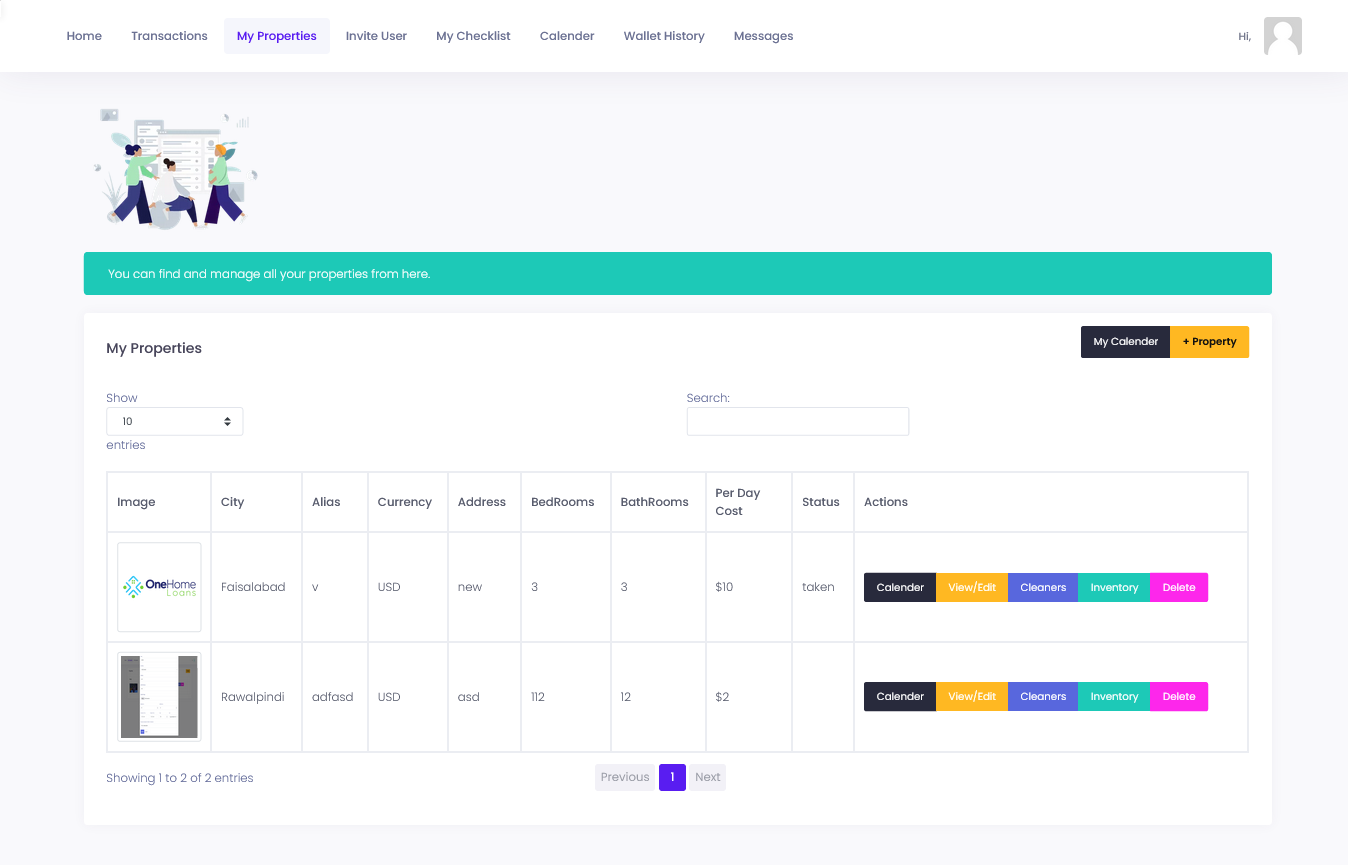Add a new property with + Property
This screenshot has width=1348, height=865.
[1209, 342]
